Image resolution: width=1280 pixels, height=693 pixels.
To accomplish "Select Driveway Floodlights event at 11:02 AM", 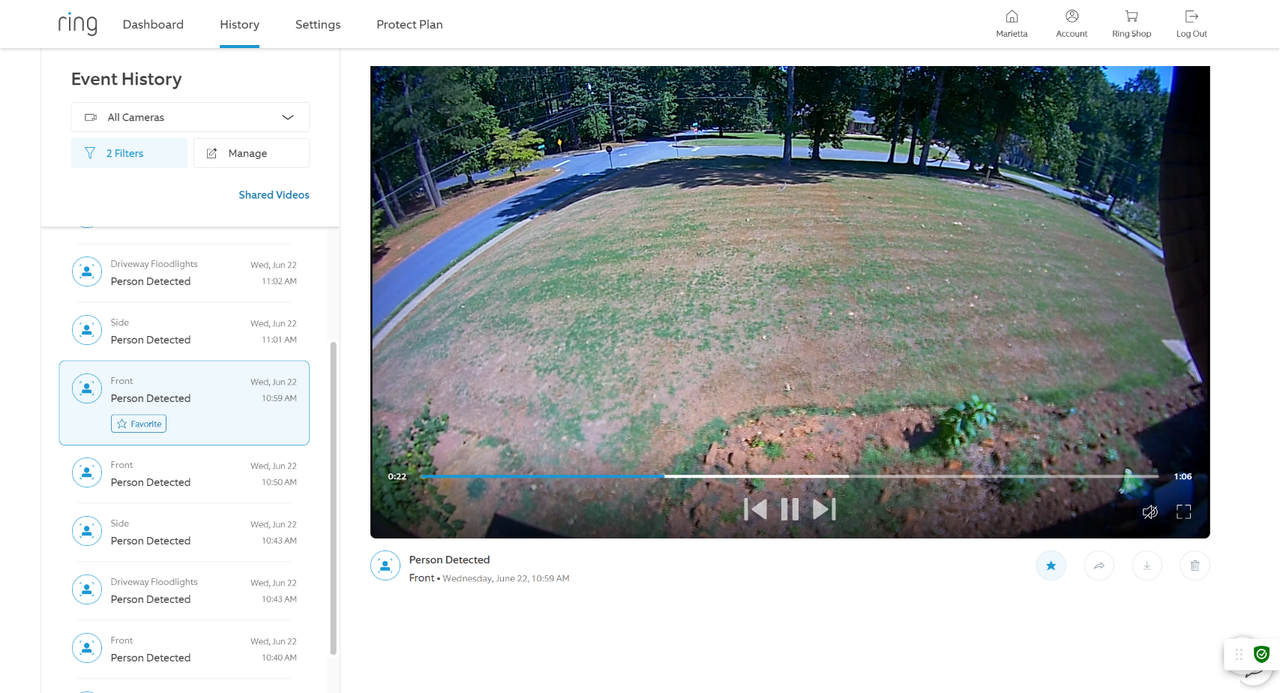I will click(184, 273).
